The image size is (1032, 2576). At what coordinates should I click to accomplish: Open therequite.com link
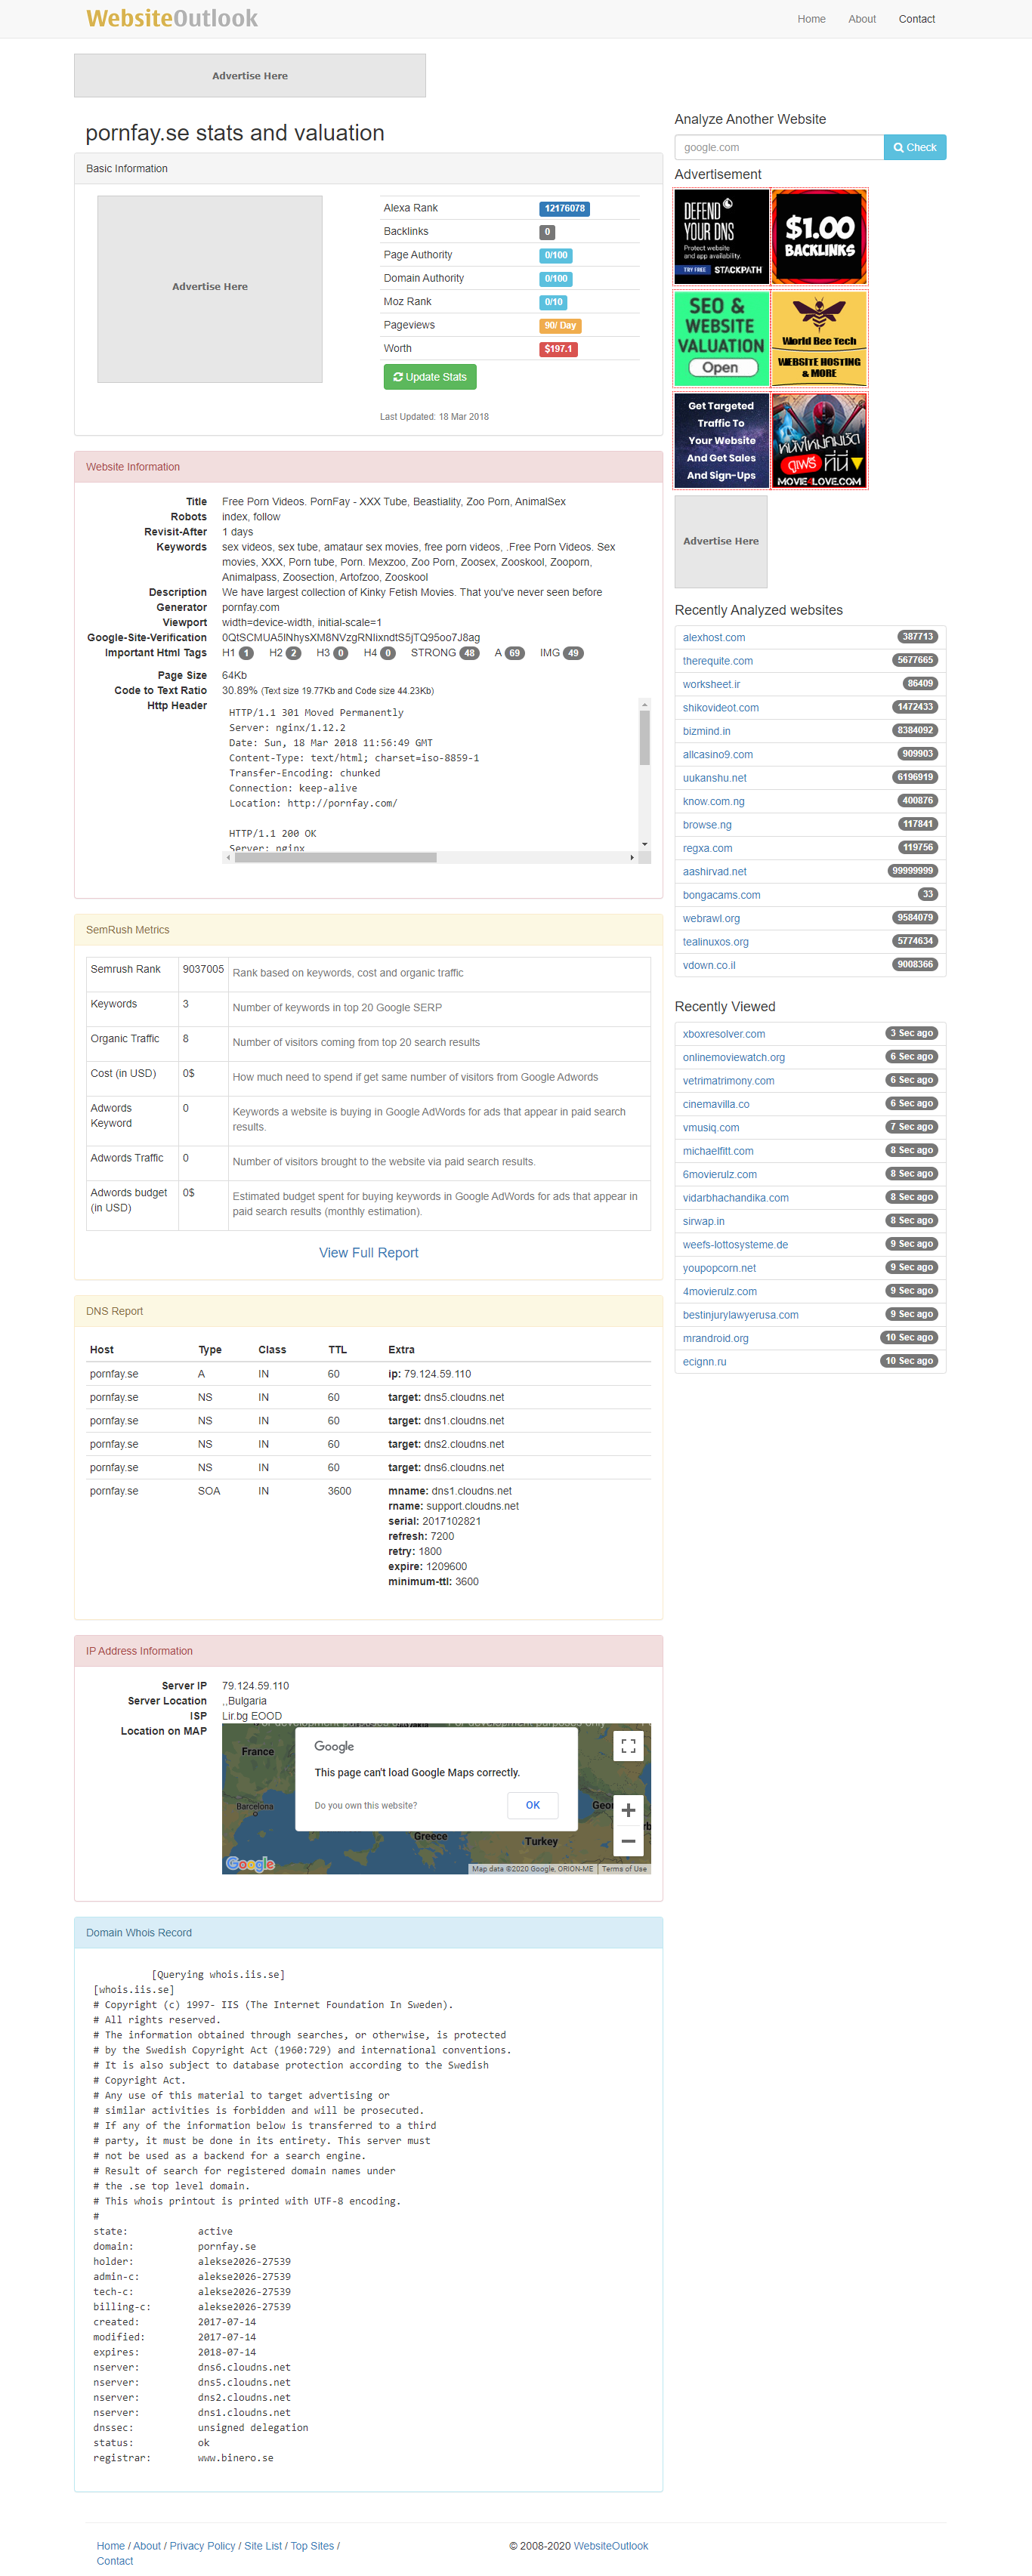click(718, 661)
